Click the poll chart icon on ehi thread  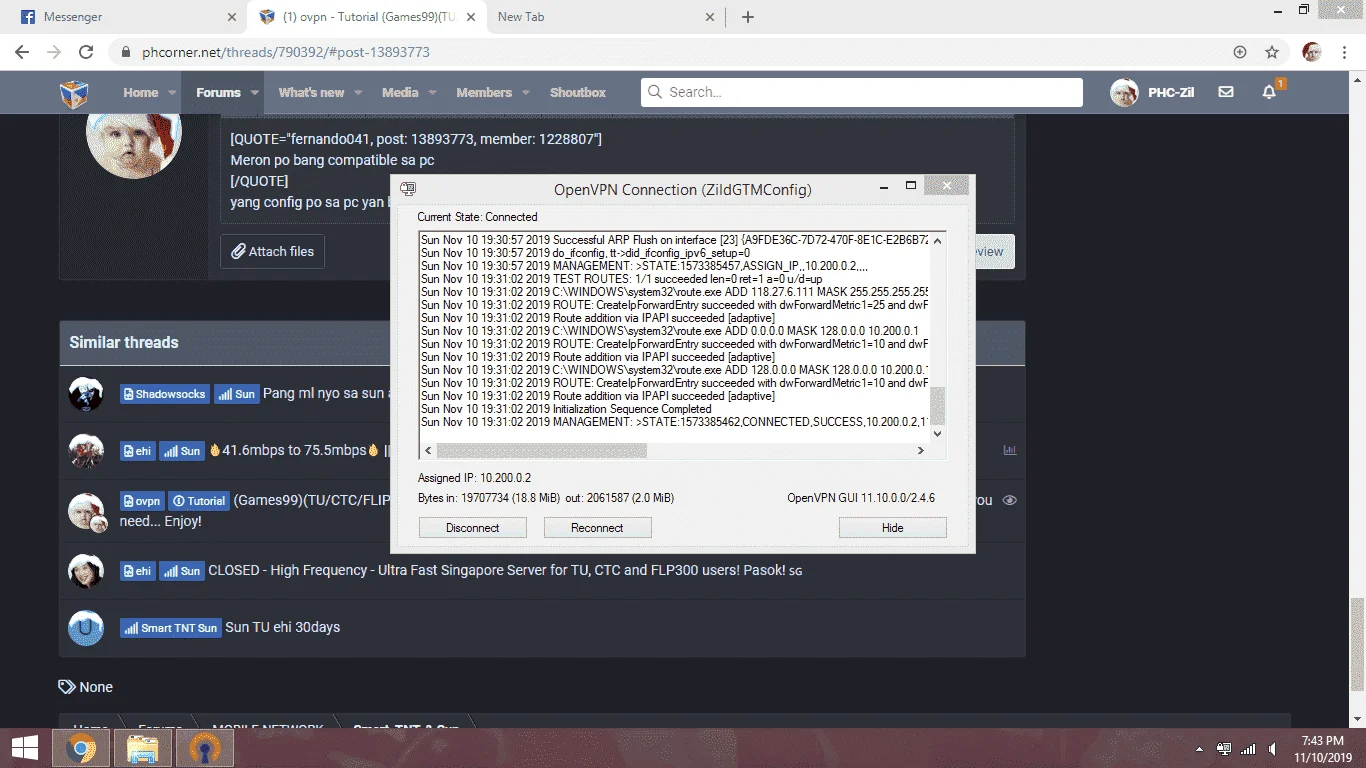click(1009, 450)
